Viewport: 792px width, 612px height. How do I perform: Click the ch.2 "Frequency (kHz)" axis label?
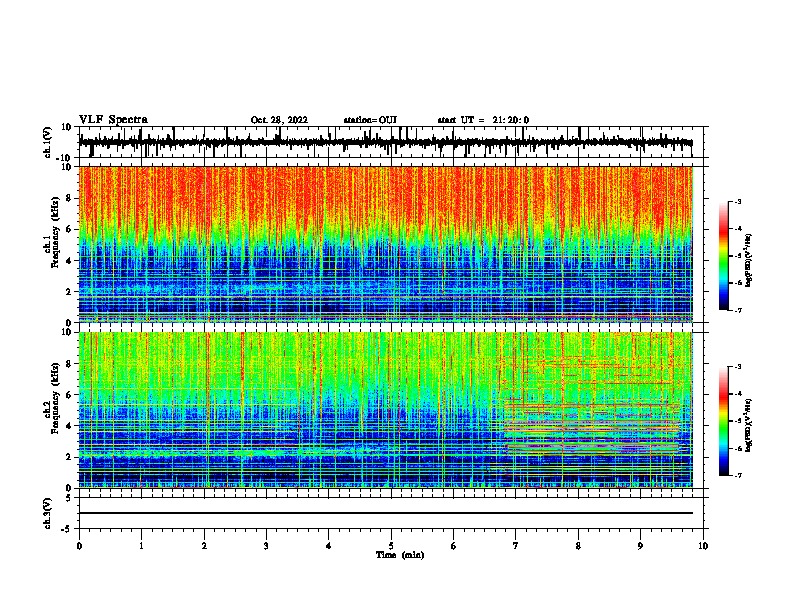tap(56, 398)
